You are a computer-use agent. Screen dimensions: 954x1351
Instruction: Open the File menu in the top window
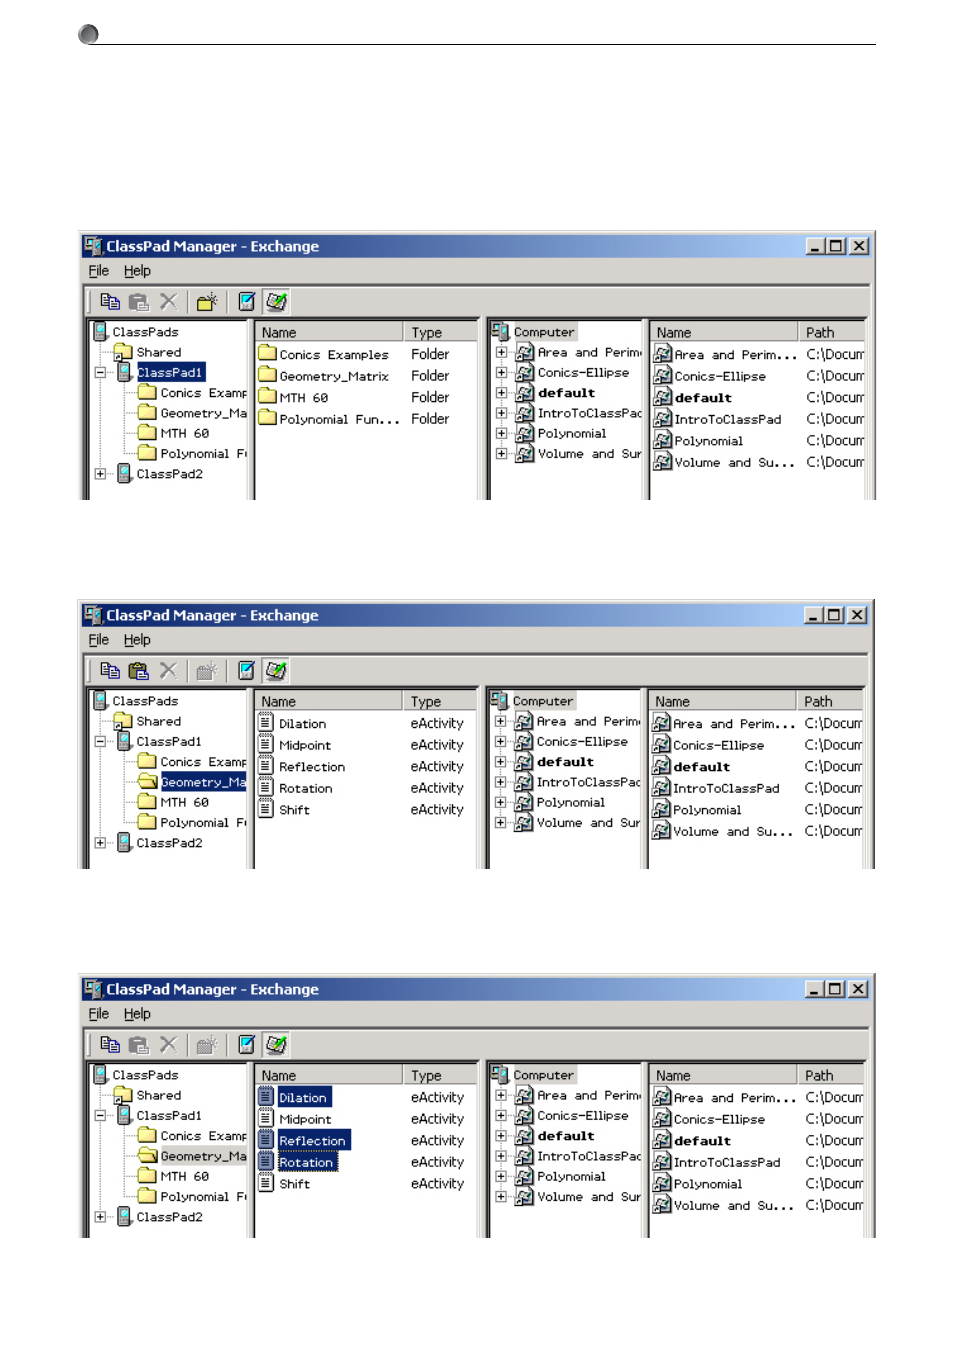99,270
